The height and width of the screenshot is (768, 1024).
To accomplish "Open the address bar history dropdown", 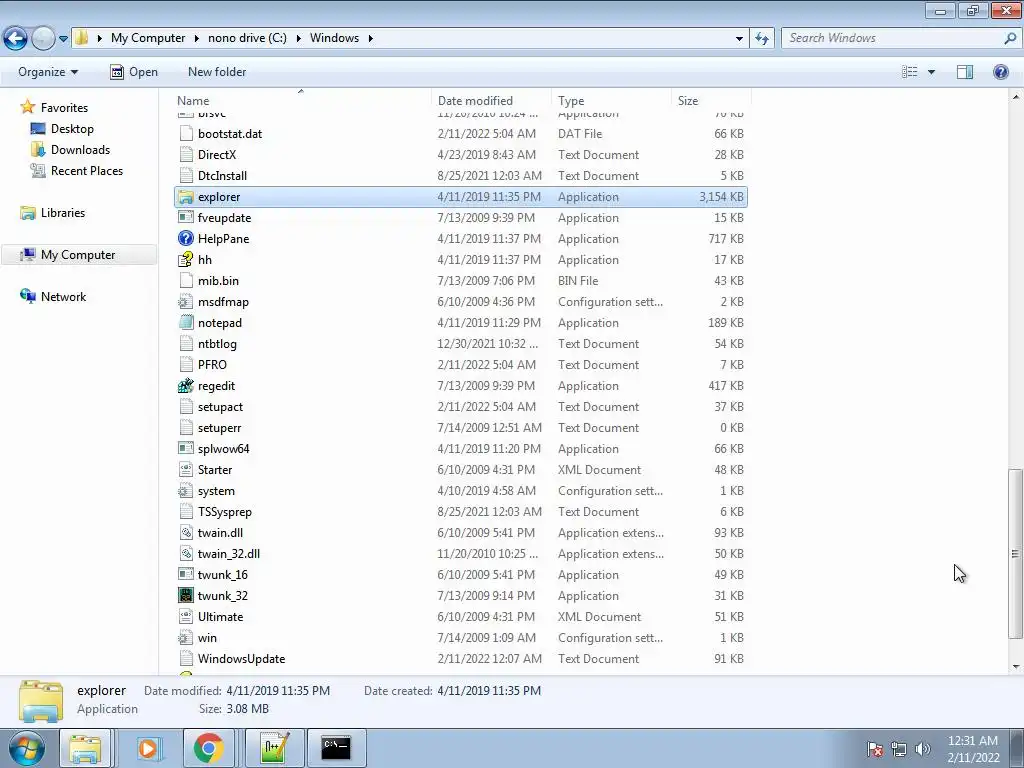I will [739, 39].
